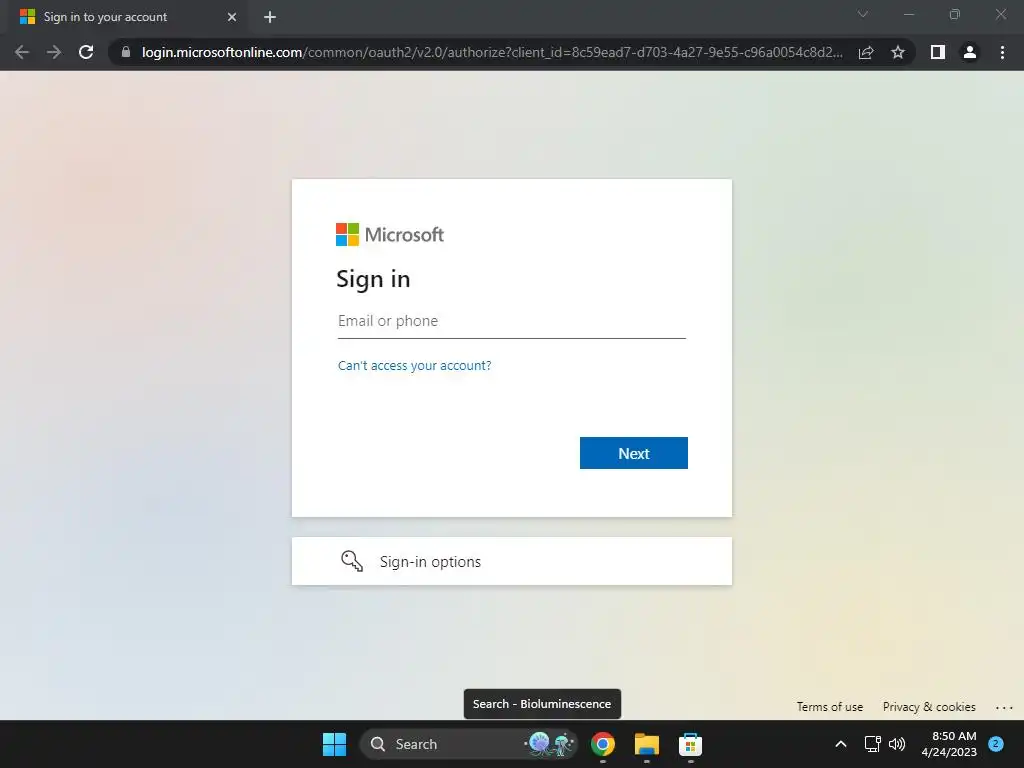The width and height of the screenshot is (1024, 768).
Task: Bookmark this page with the star
Action: pyautogui.click(x=898, y=52)
